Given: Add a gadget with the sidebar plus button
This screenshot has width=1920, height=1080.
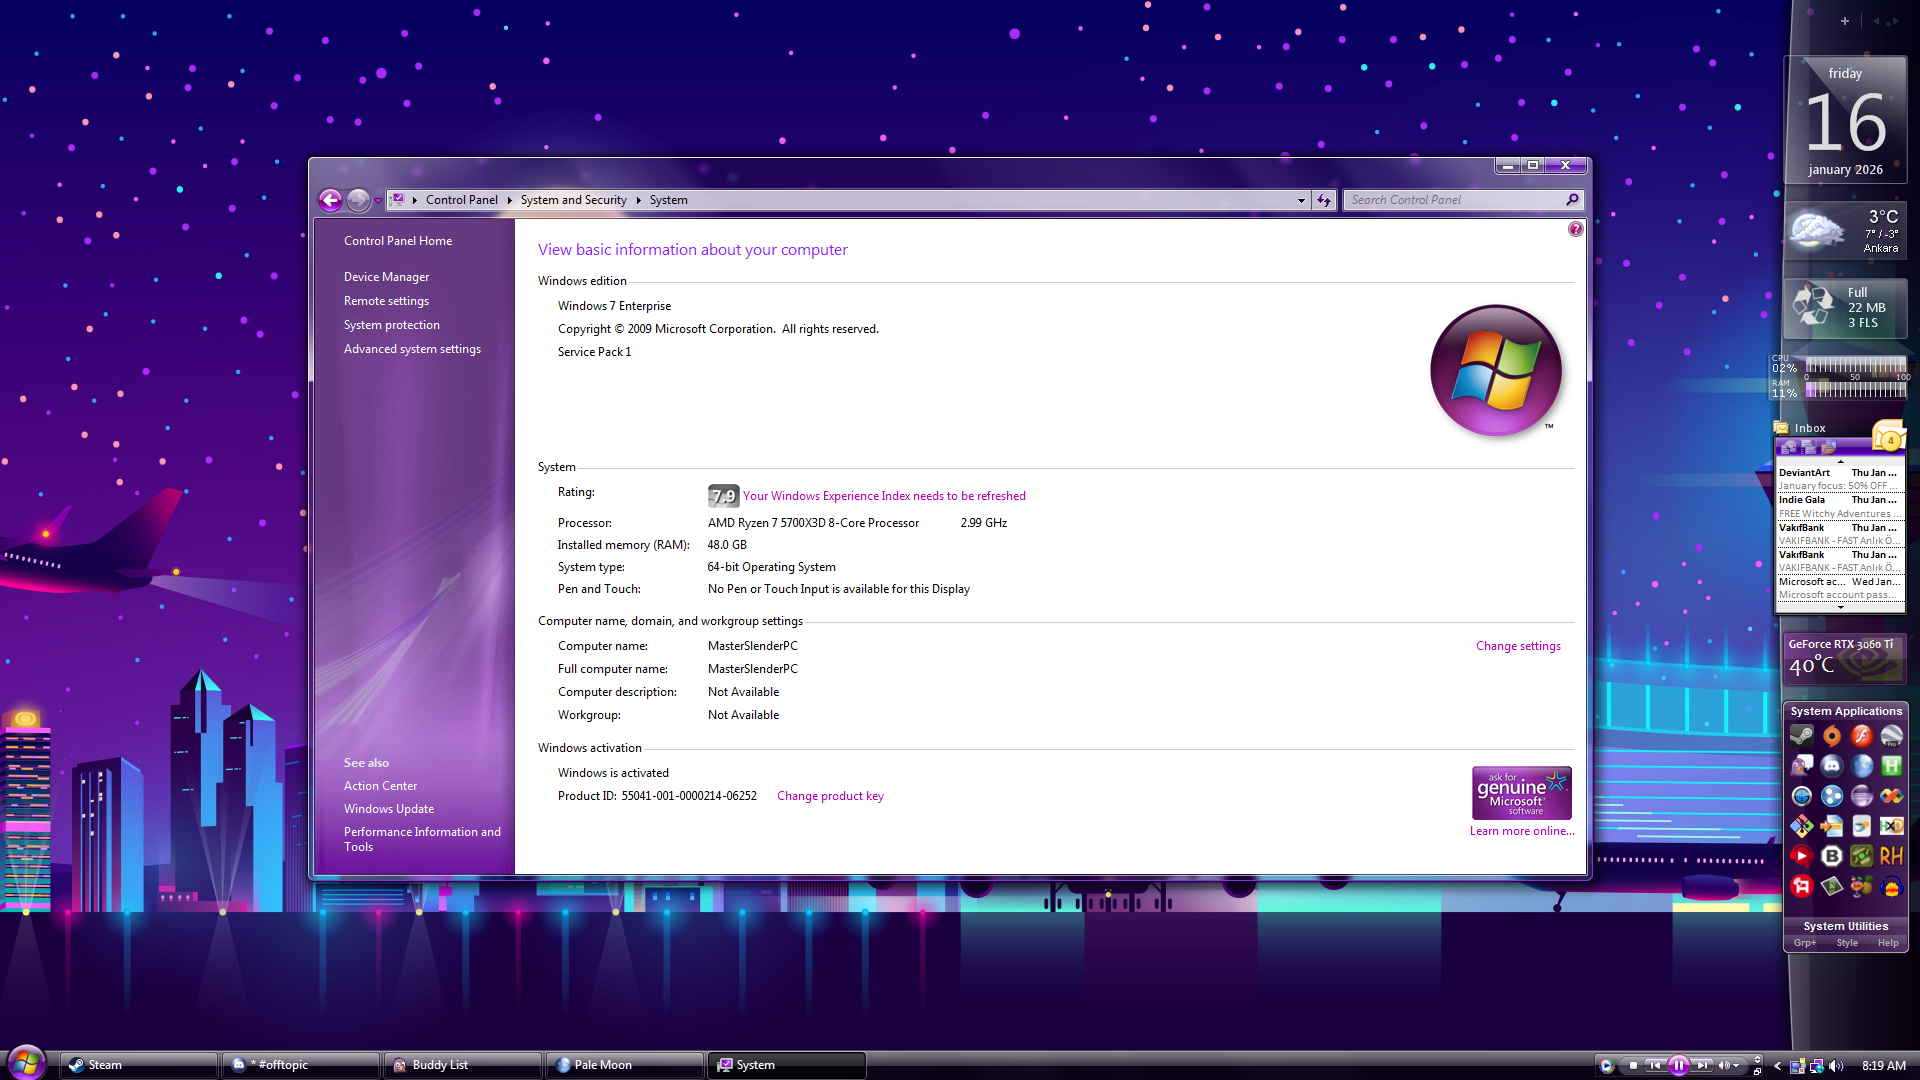Looking at the screenshot, I should point(1845,21).
